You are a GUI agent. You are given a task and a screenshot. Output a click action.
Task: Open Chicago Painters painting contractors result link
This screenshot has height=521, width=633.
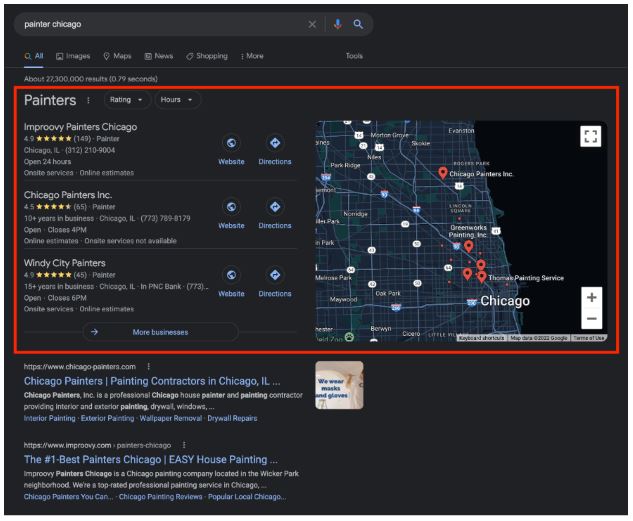(151, 381)
